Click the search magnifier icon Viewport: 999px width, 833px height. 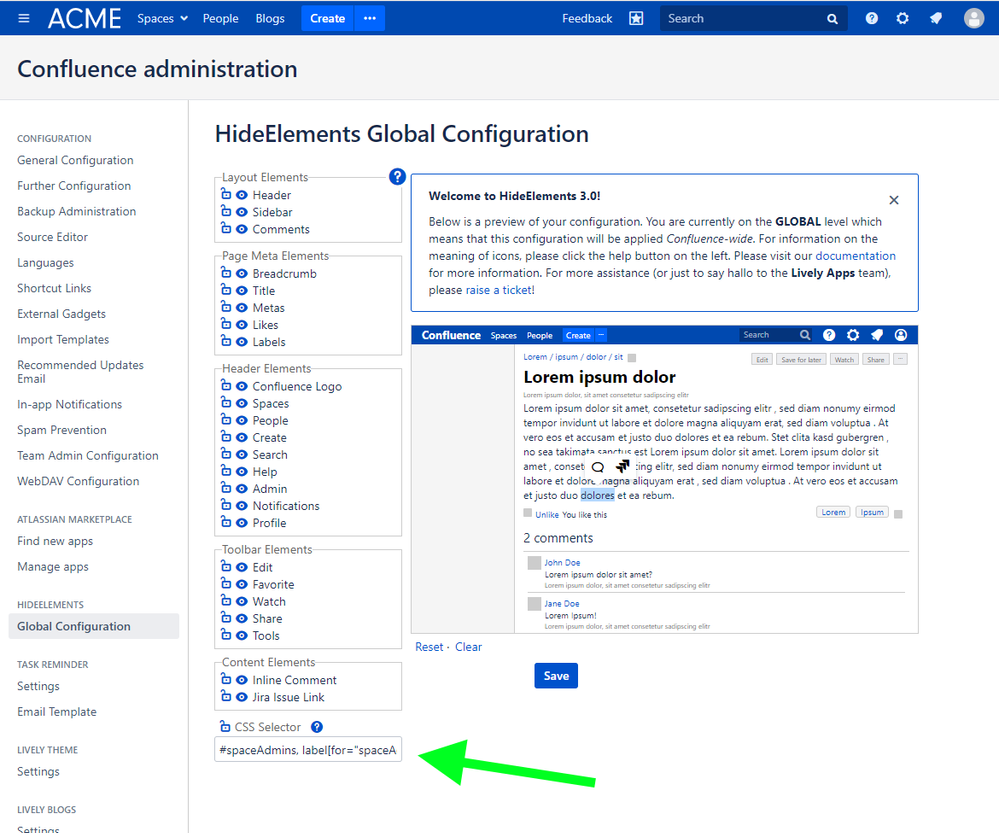pos(832,19)
